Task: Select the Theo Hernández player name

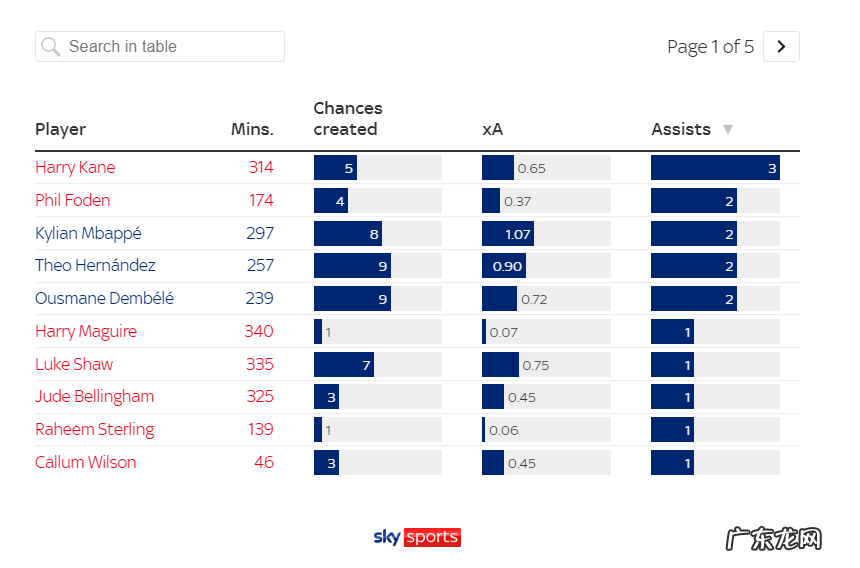Action: tap(95, 265)
